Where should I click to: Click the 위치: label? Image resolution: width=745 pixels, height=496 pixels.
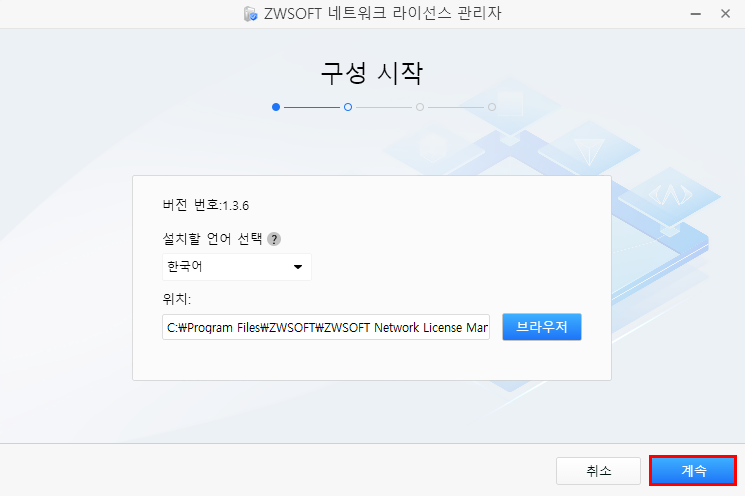[176, 299]
